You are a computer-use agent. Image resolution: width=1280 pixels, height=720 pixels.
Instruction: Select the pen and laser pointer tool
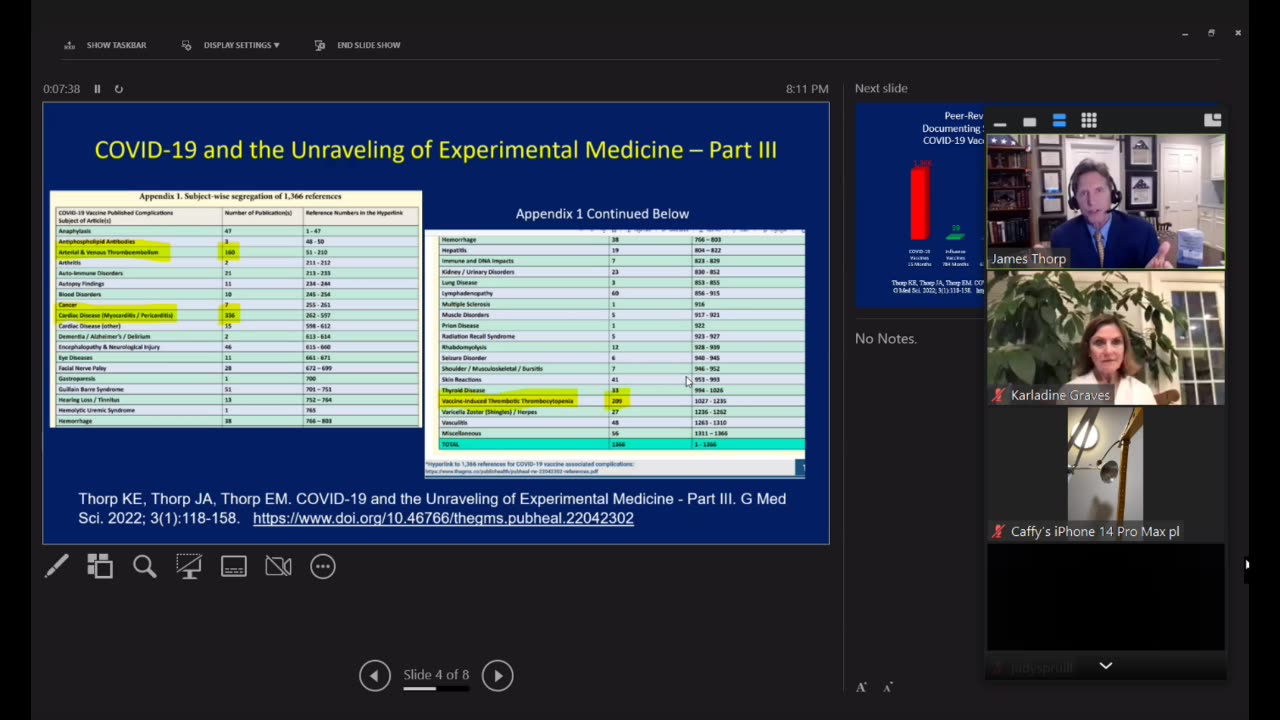click(x=56, y=566)
